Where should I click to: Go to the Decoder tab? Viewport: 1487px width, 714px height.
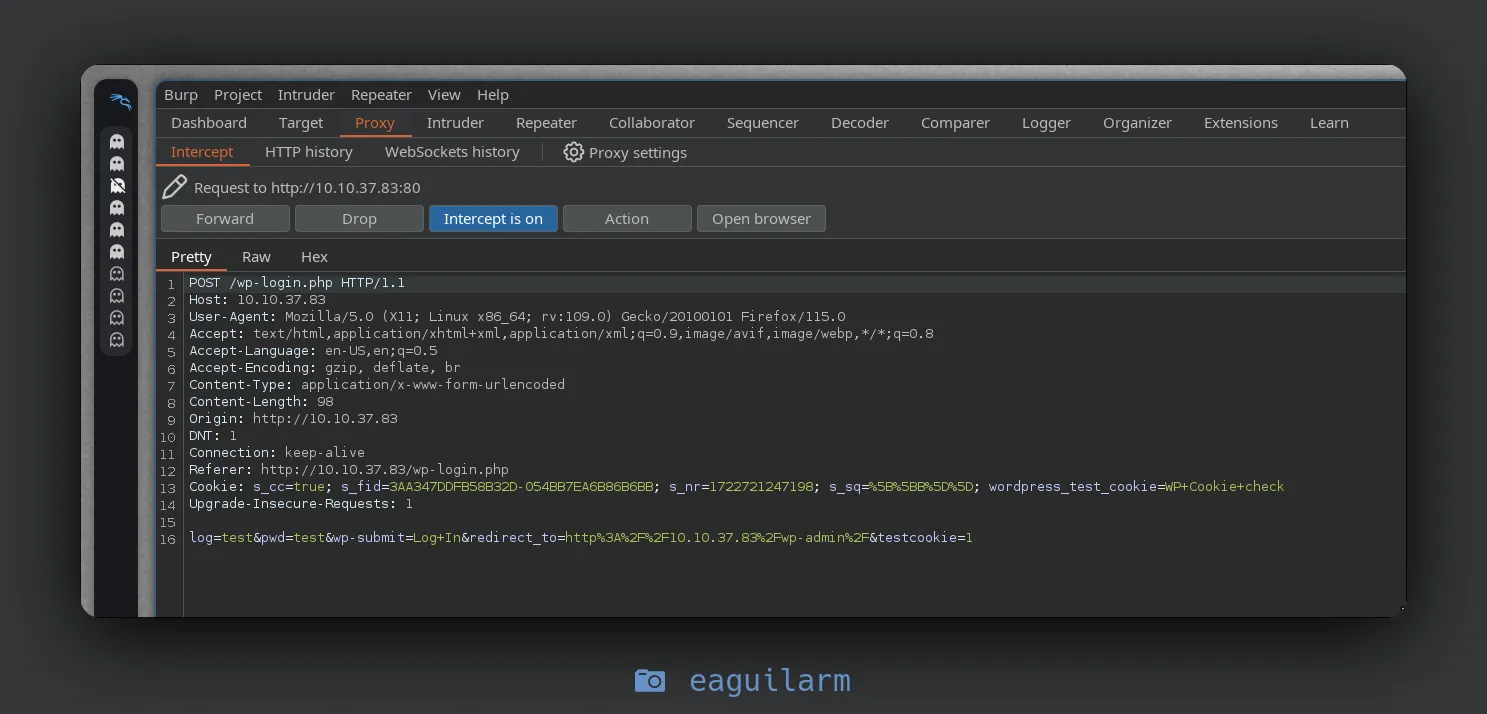[x=859, y=123]
